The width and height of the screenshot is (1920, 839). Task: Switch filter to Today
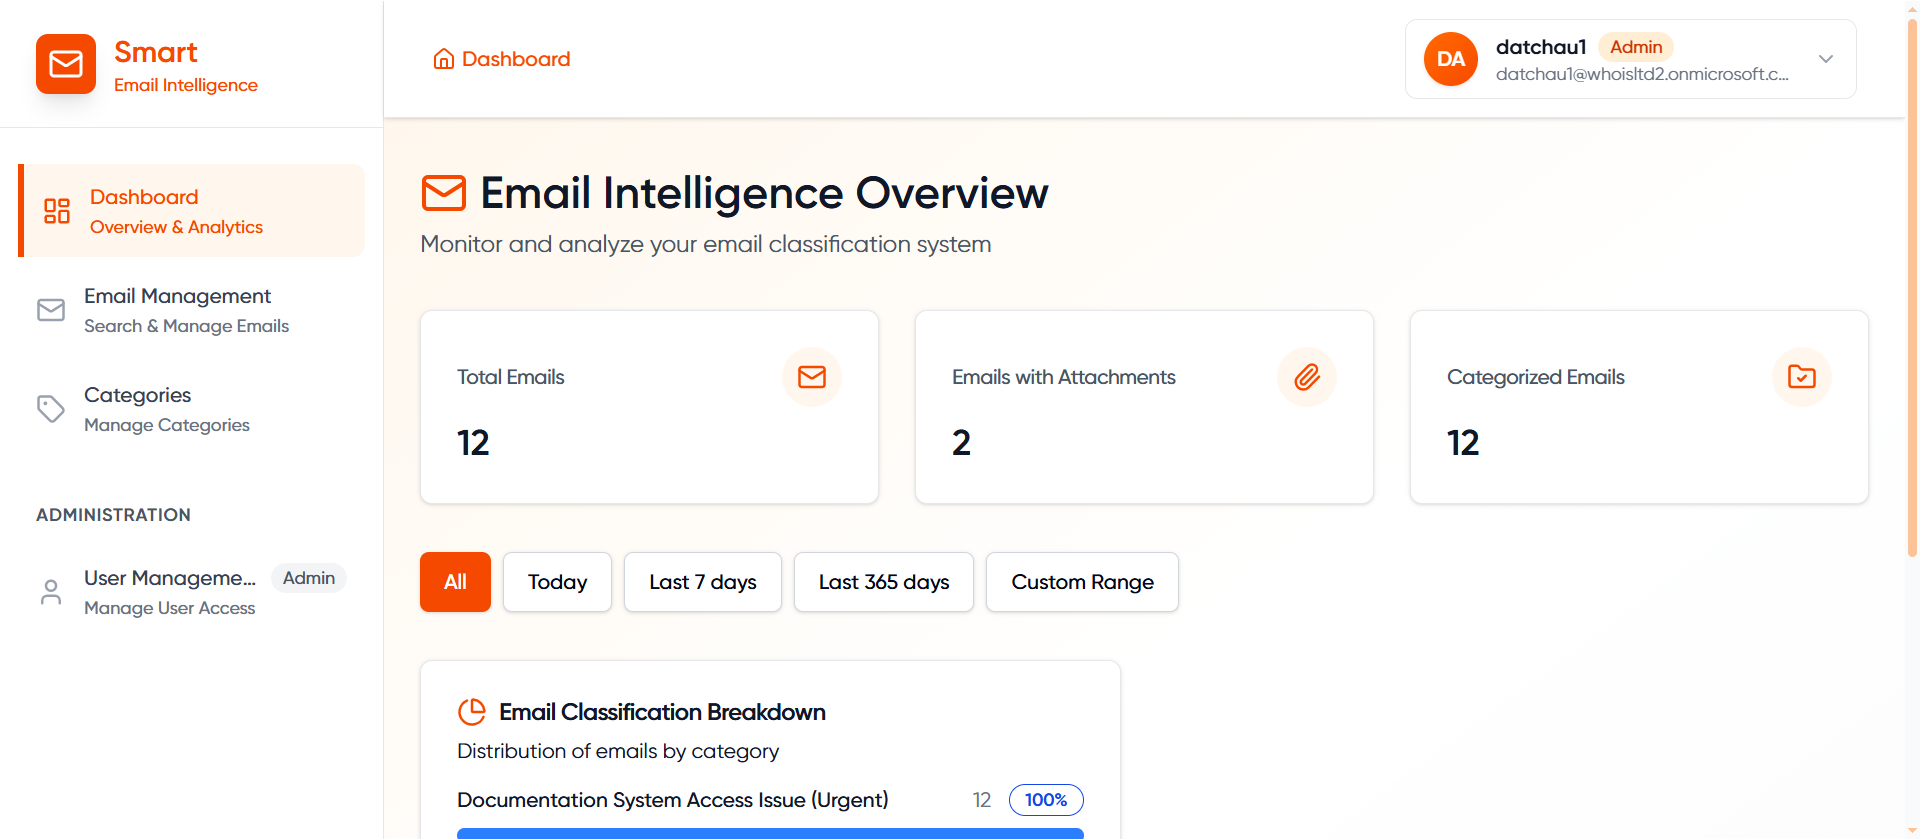[x=557, y=582]
